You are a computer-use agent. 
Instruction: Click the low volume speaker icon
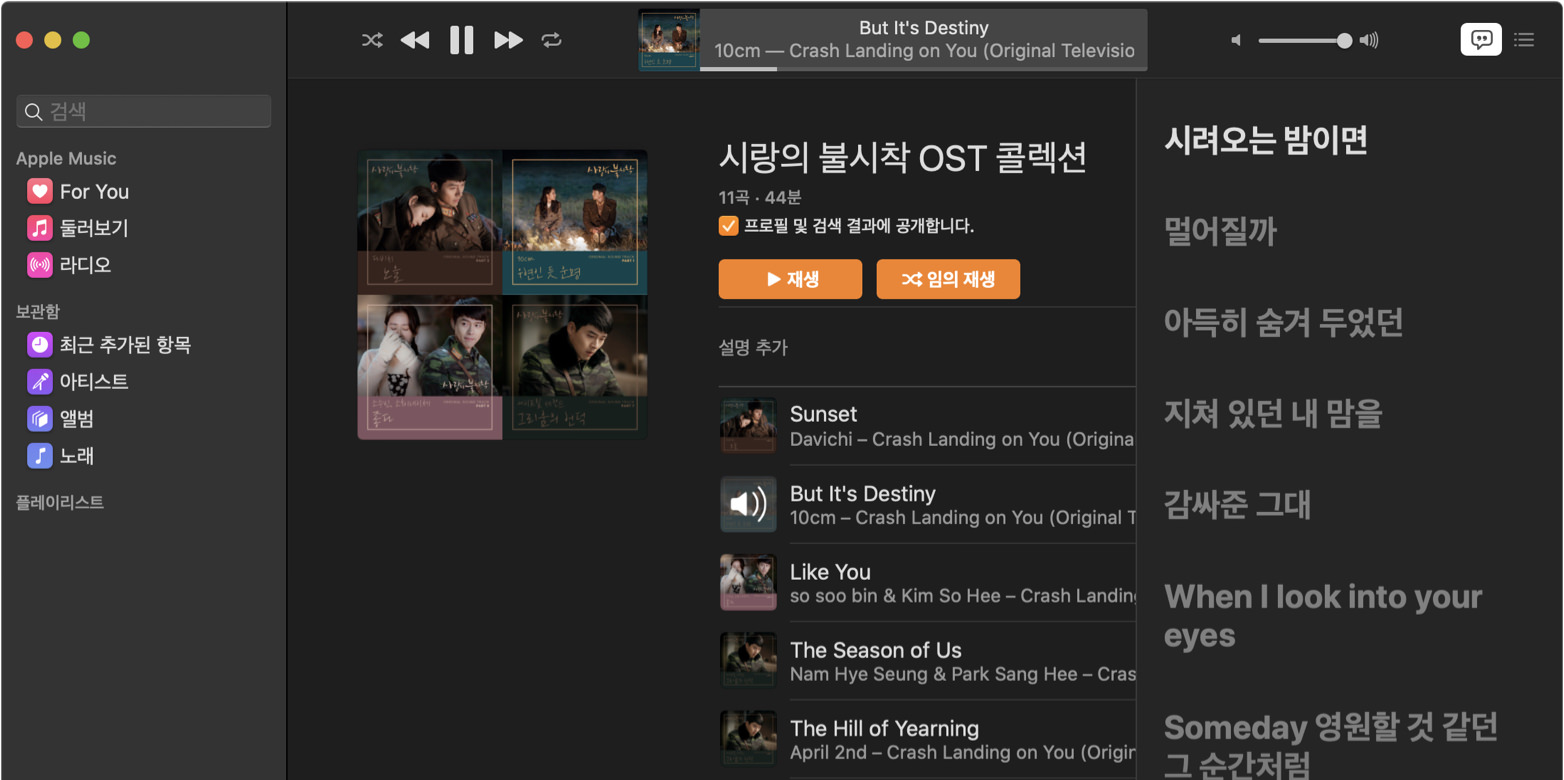pos(1236,40)
